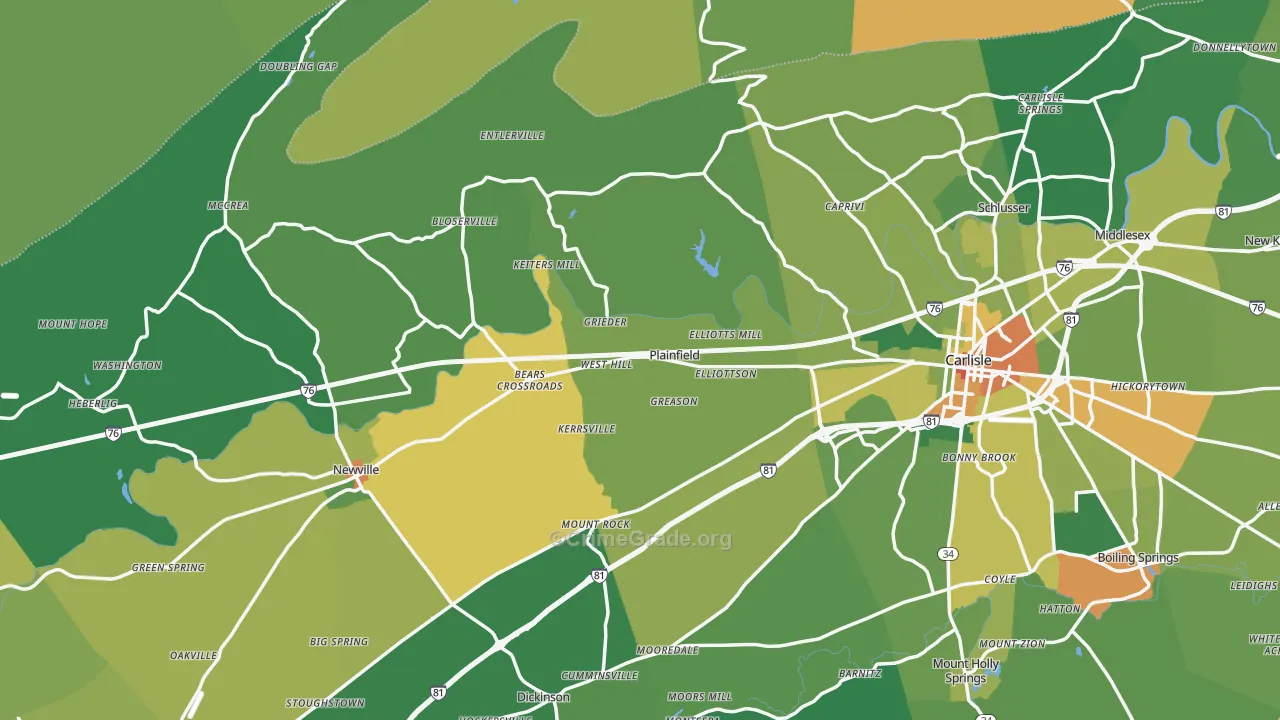Click the Carlisle Springs label
This screenshot has width=1280, height=720.
[x=1040, y=103]
